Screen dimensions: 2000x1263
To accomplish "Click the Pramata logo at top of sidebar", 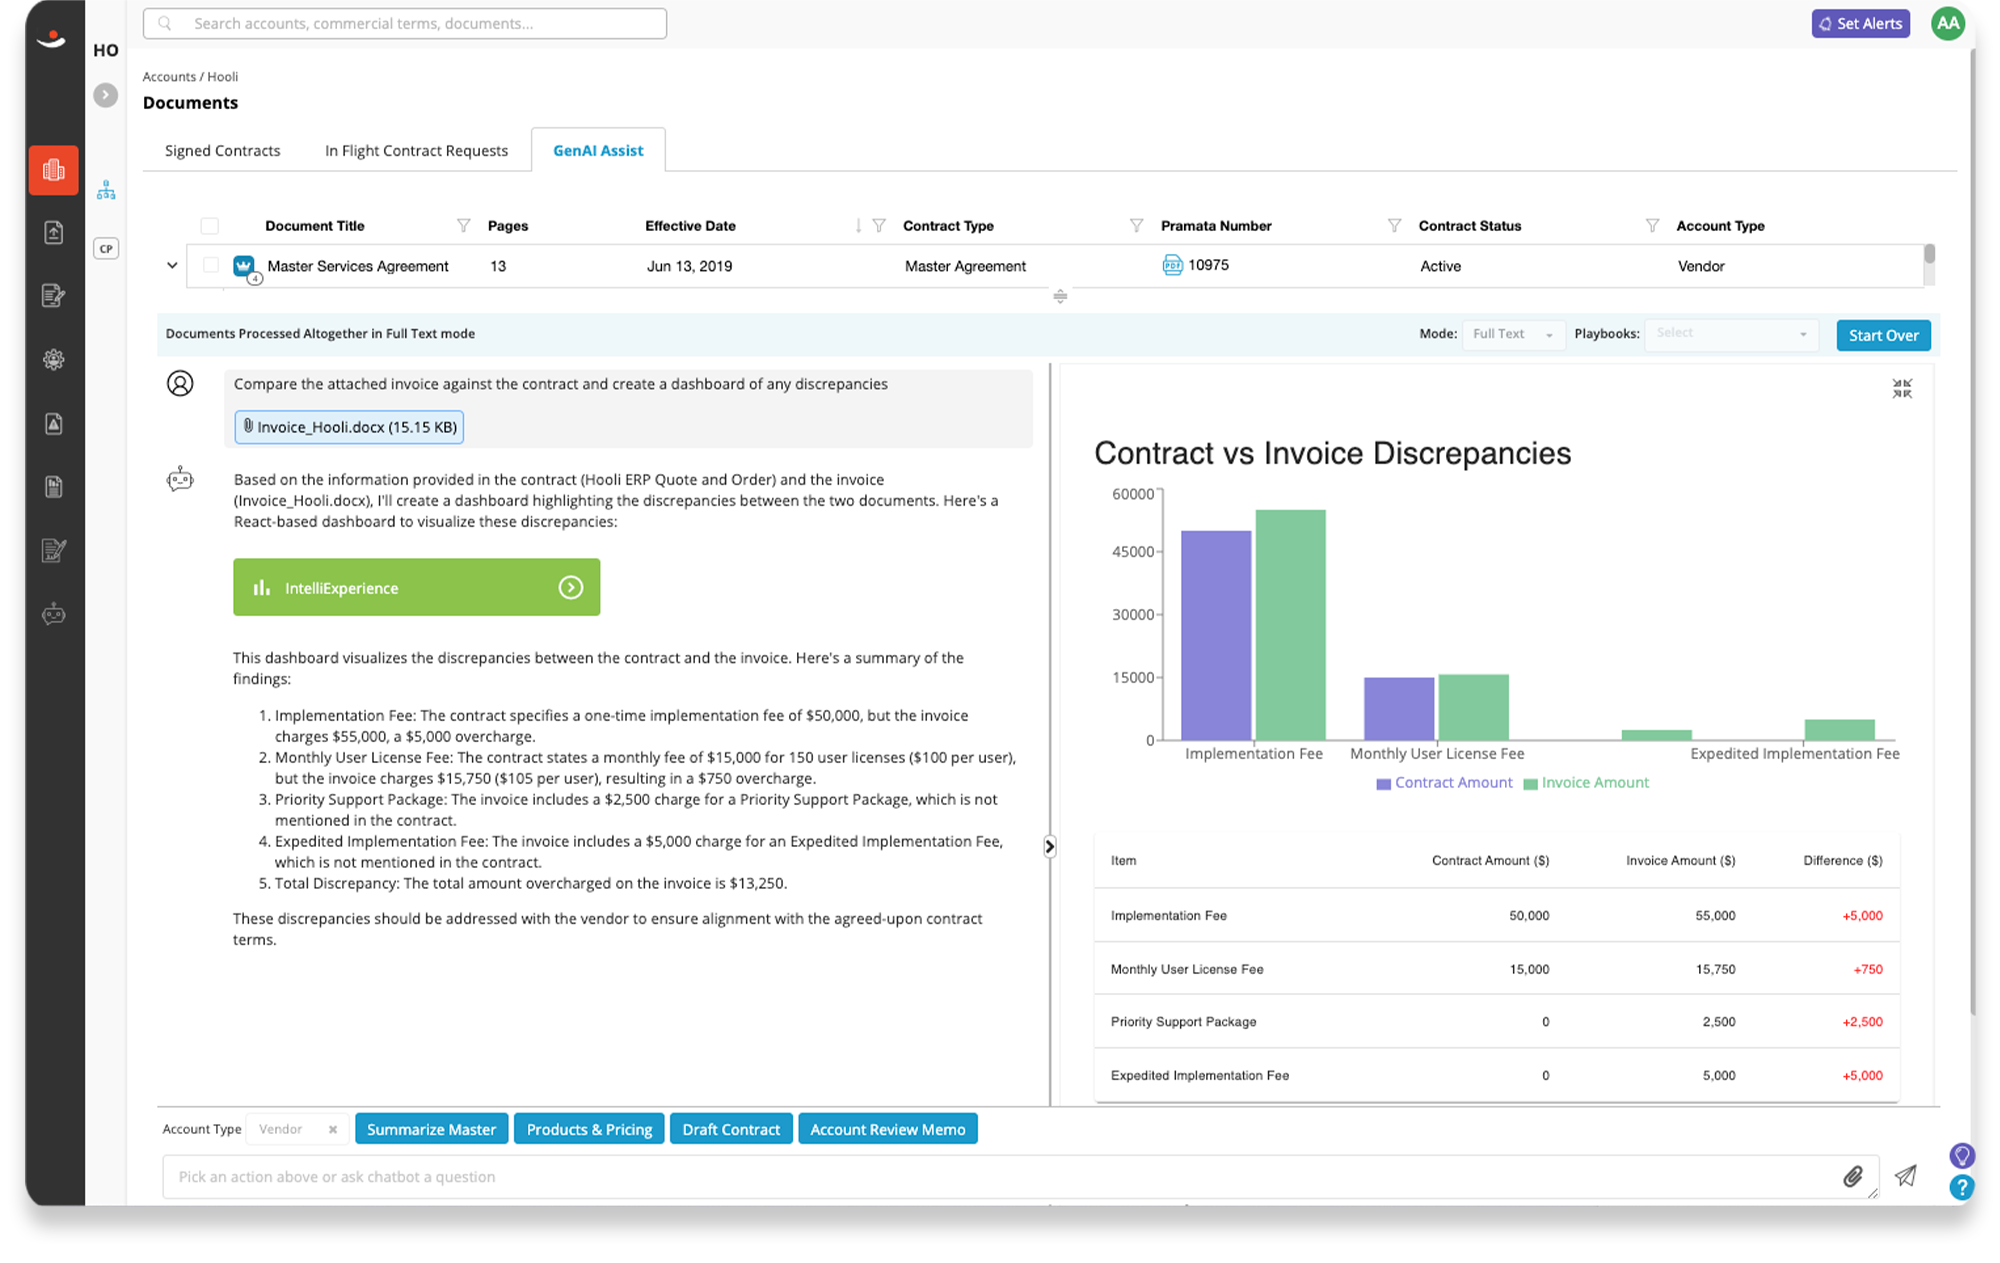I will pyautogui.click(x=52, y=38).
